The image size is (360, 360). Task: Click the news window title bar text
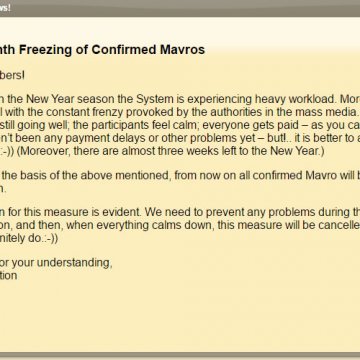(x=5, y=8)
